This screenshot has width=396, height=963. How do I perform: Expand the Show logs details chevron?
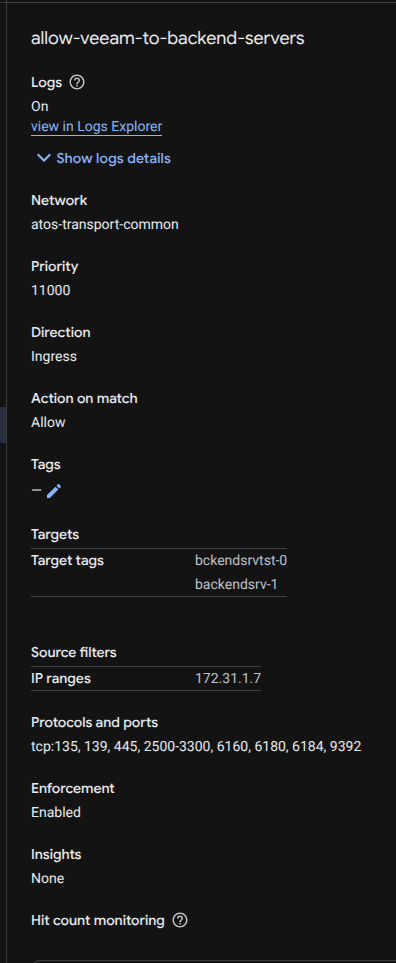pos(44,158)
